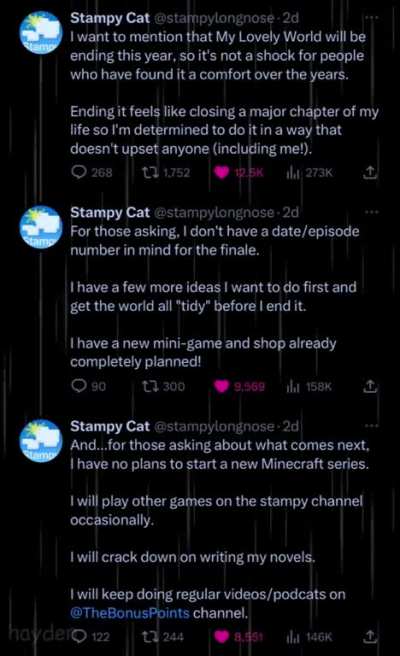Screen dimensions: 400x656
Task: Open @stampylongnose handle on first tweet
Action: click(x=214, y=18)
